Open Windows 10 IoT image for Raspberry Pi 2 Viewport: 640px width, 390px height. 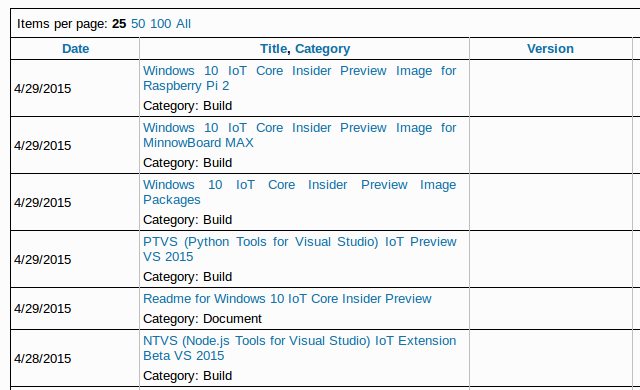point(300,78)
